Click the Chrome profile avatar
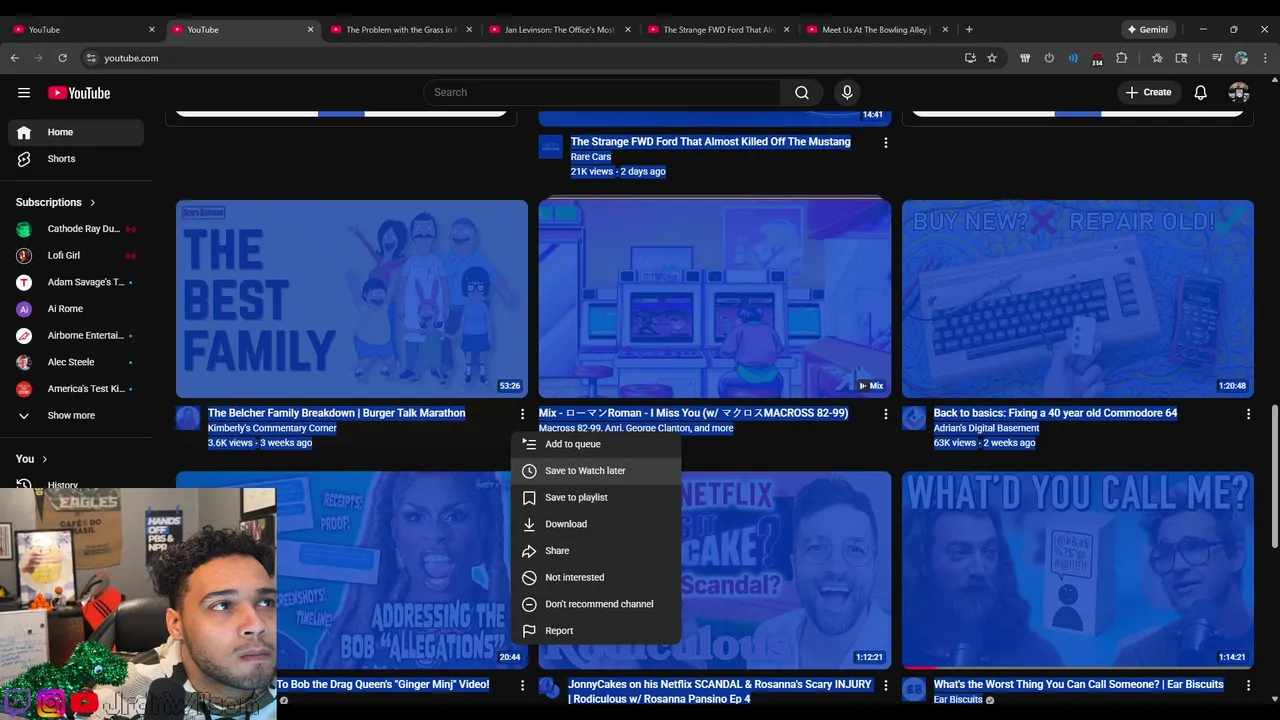This screenshot has width=1280, height=720. point(1241,58)
